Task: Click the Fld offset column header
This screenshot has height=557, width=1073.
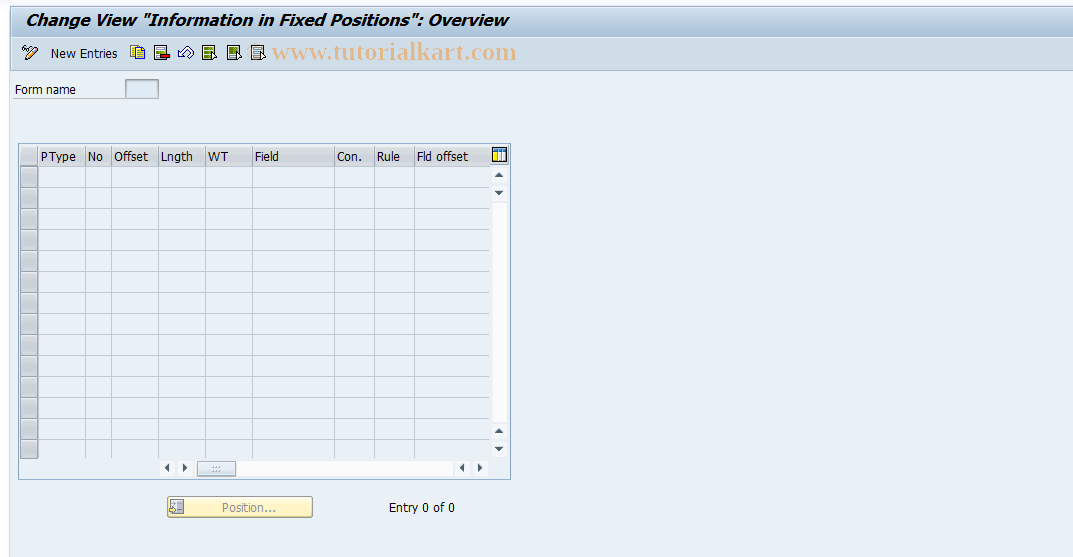Action: tap(452, 157)
